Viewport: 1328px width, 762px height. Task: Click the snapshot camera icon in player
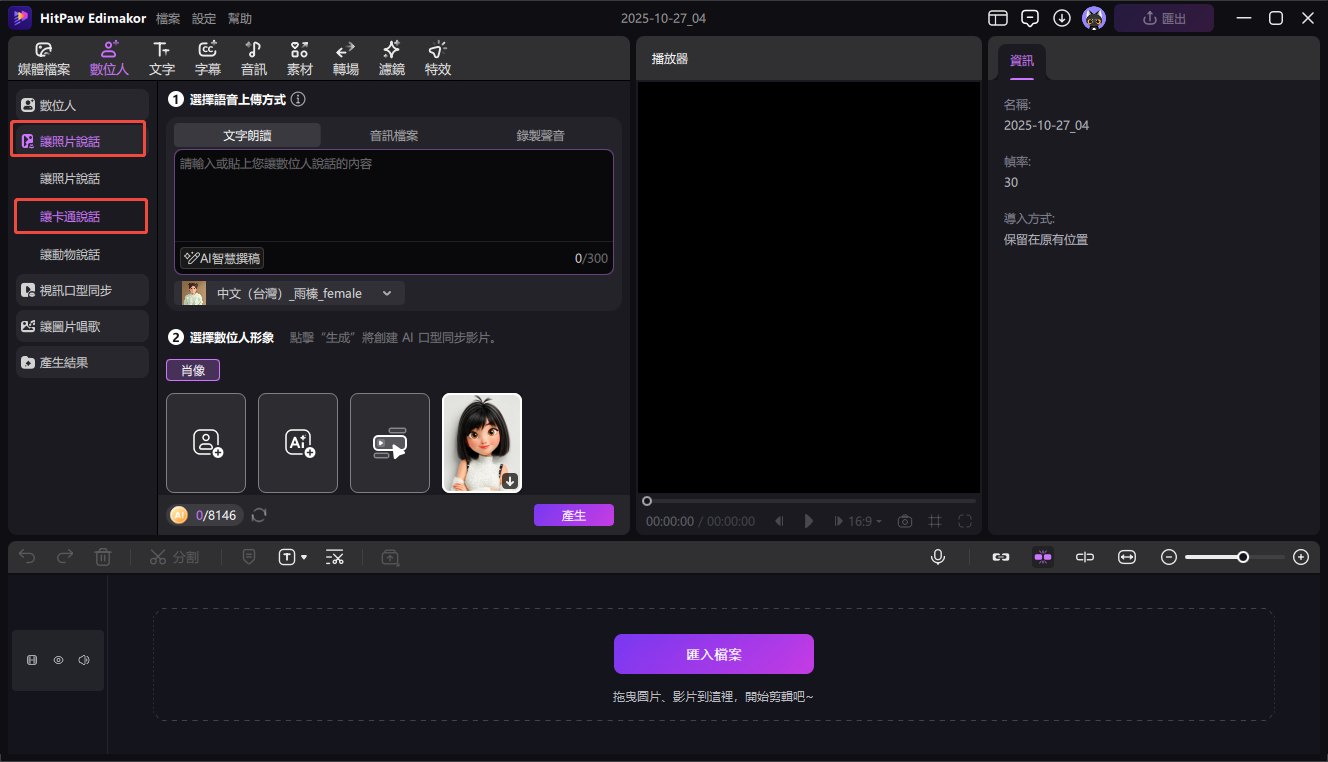905,521
